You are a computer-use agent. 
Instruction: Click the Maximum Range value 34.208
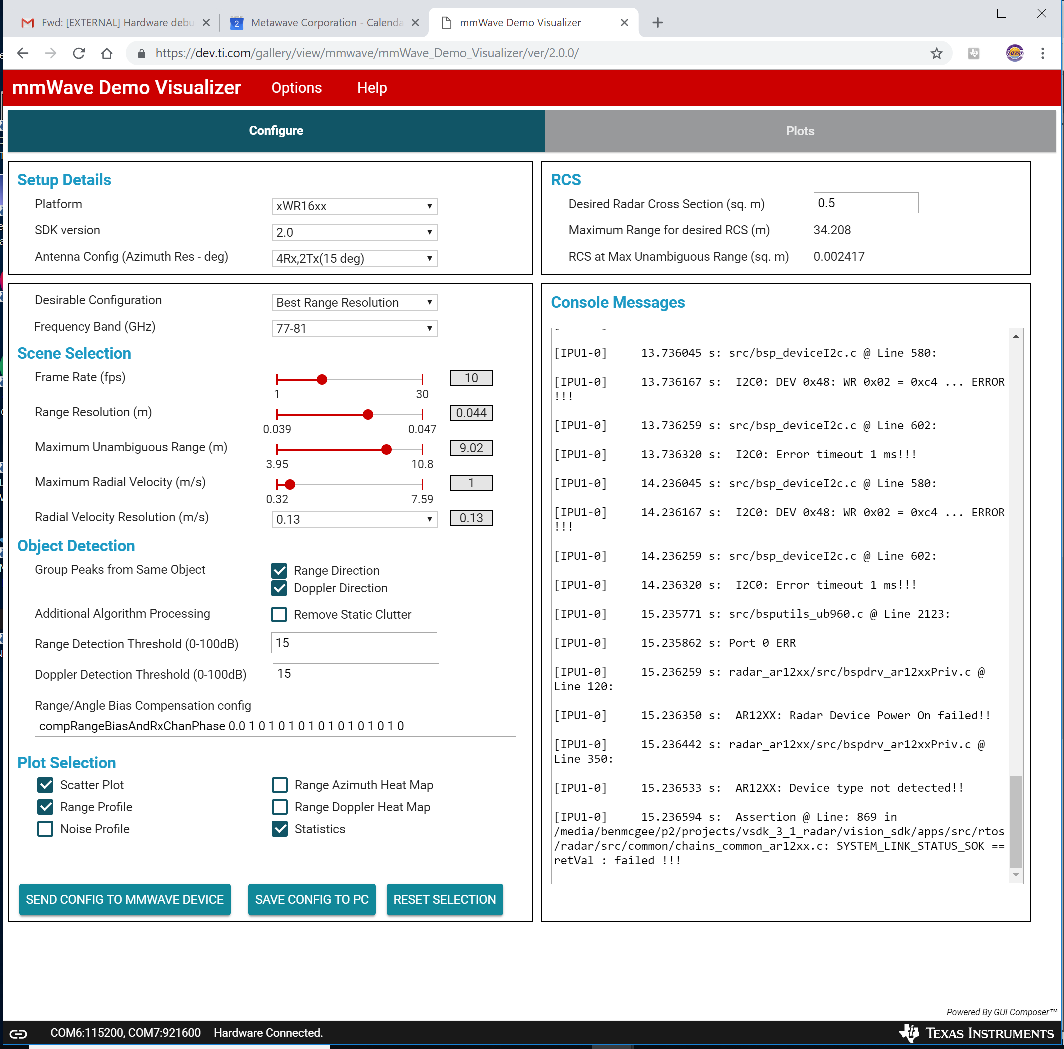point(832,230)
